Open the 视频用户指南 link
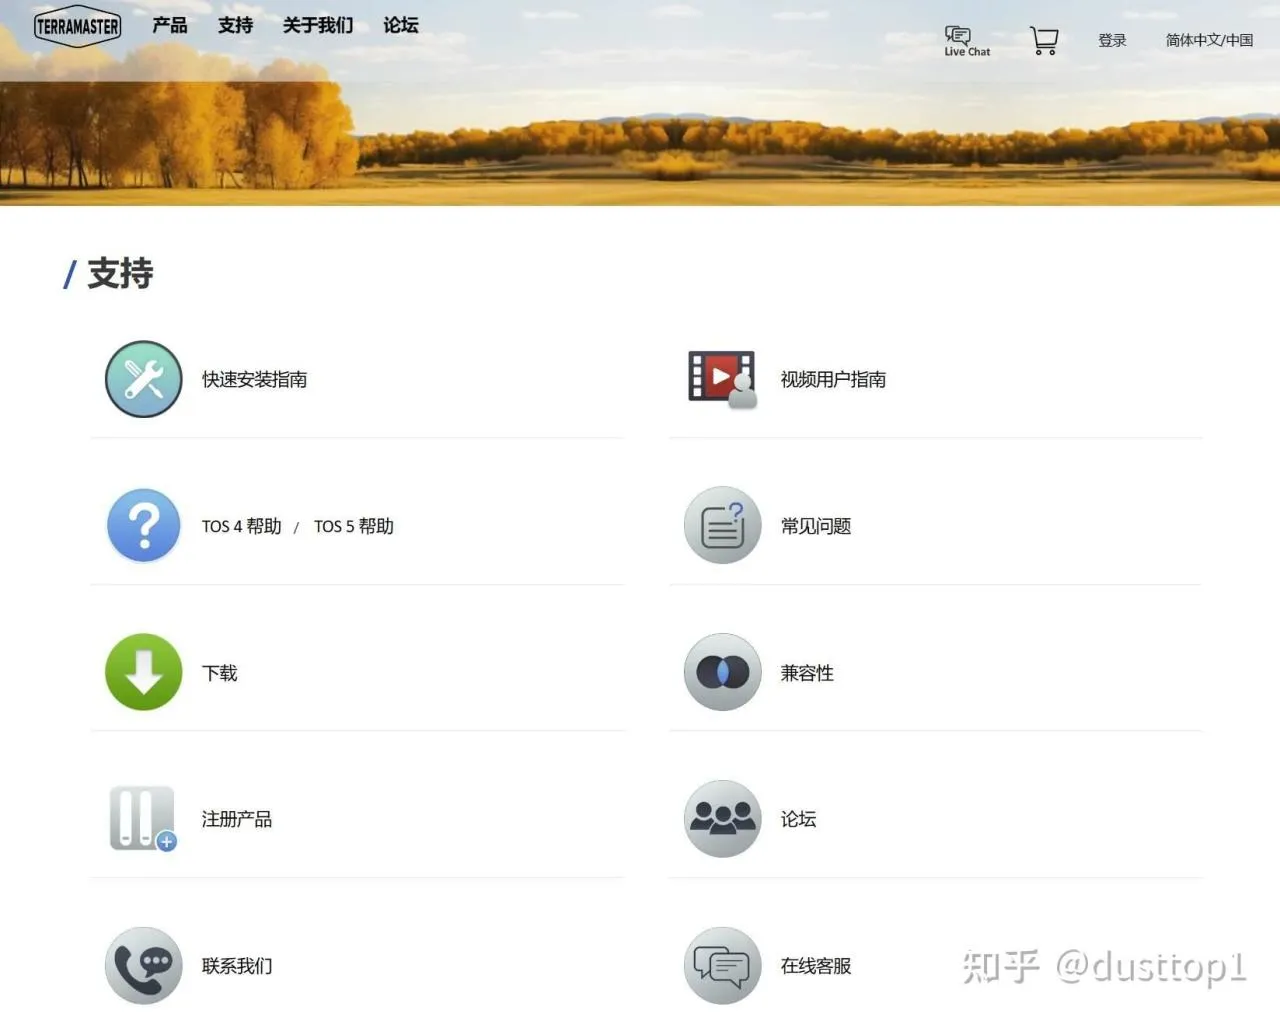This screenshot has width=1280, height=1024. pyautogui.click(x=833, y=379)
